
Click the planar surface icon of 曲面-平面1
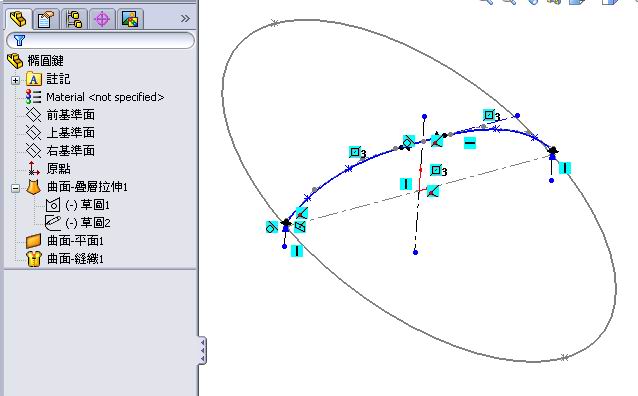pyautogui.click(x=33, y=241)
